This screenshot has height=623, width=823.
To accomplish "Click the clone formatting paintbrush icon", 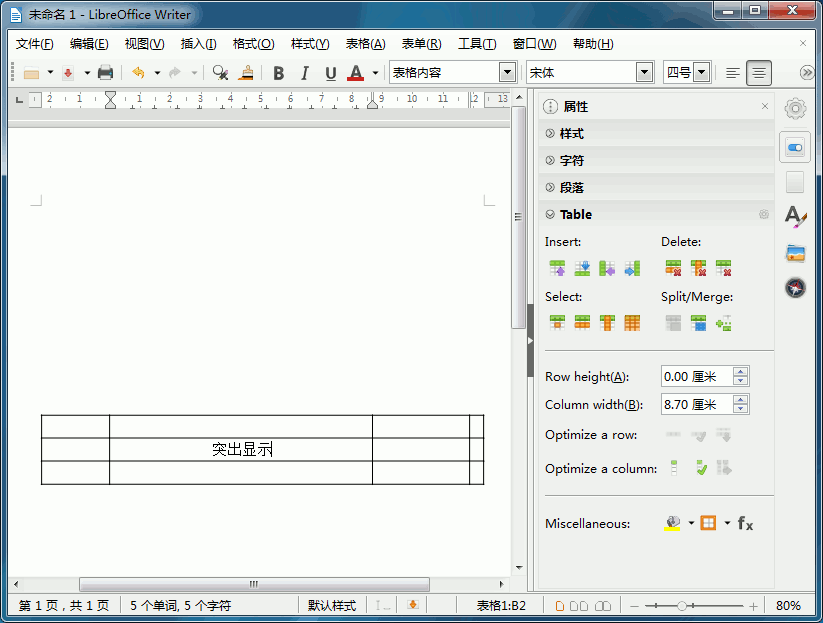I will (x=246, y=73).
